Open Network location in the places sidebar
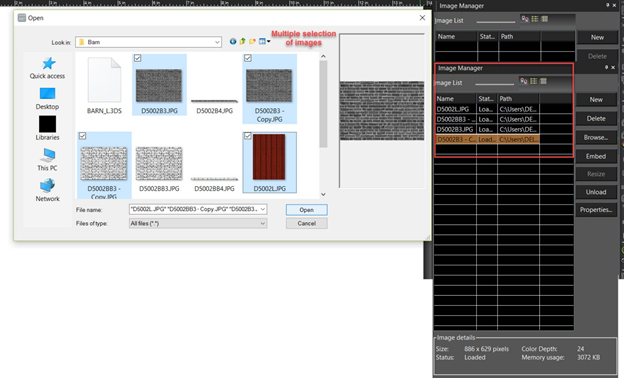 [47, 190]
